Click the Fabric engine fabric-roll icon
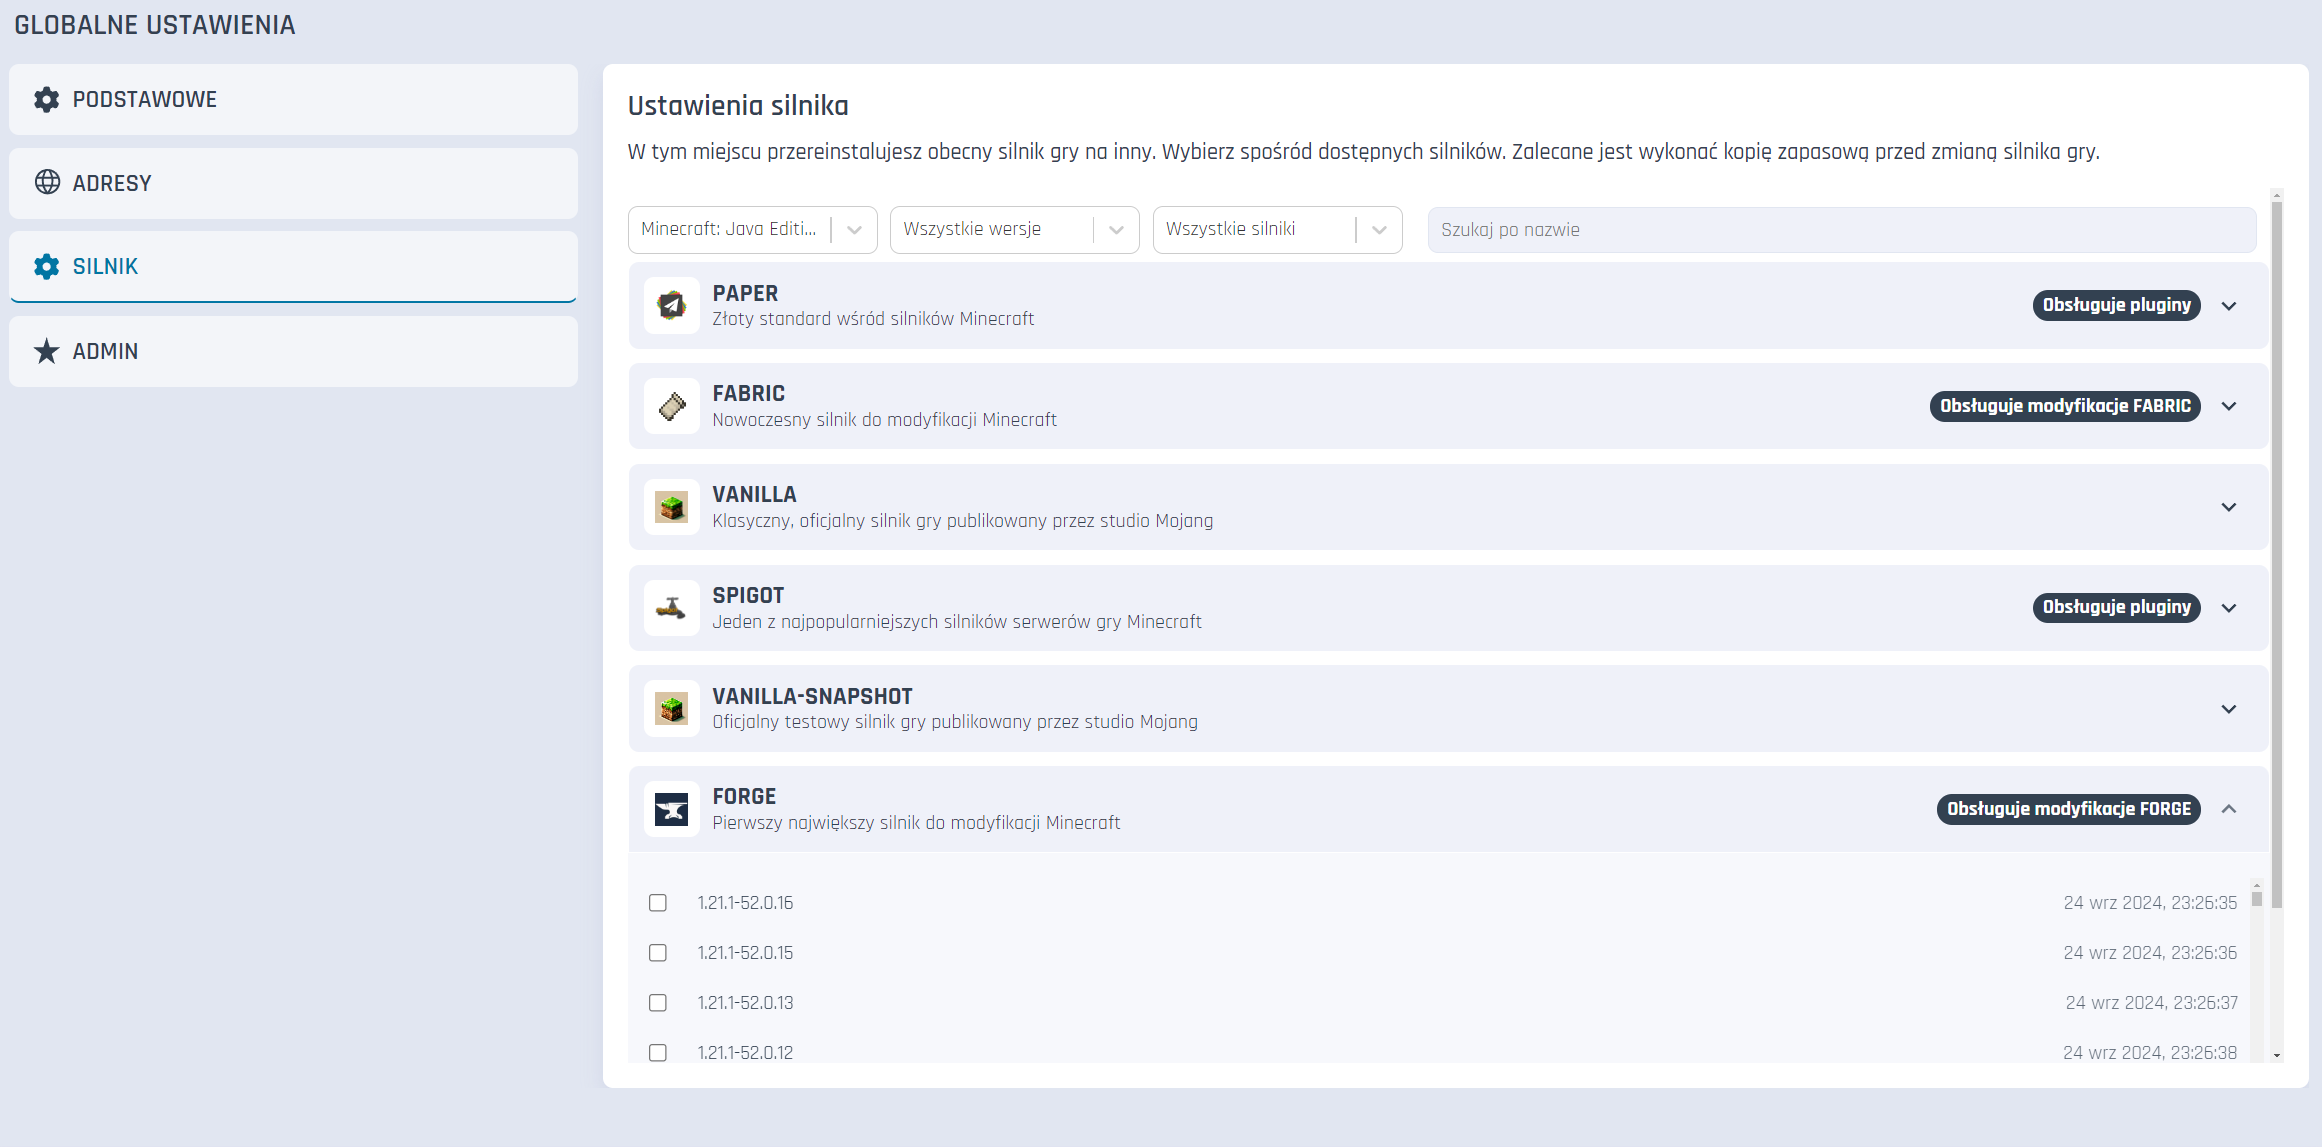The width and height of the screenshot is (2322, 1147). pos(671,406)
